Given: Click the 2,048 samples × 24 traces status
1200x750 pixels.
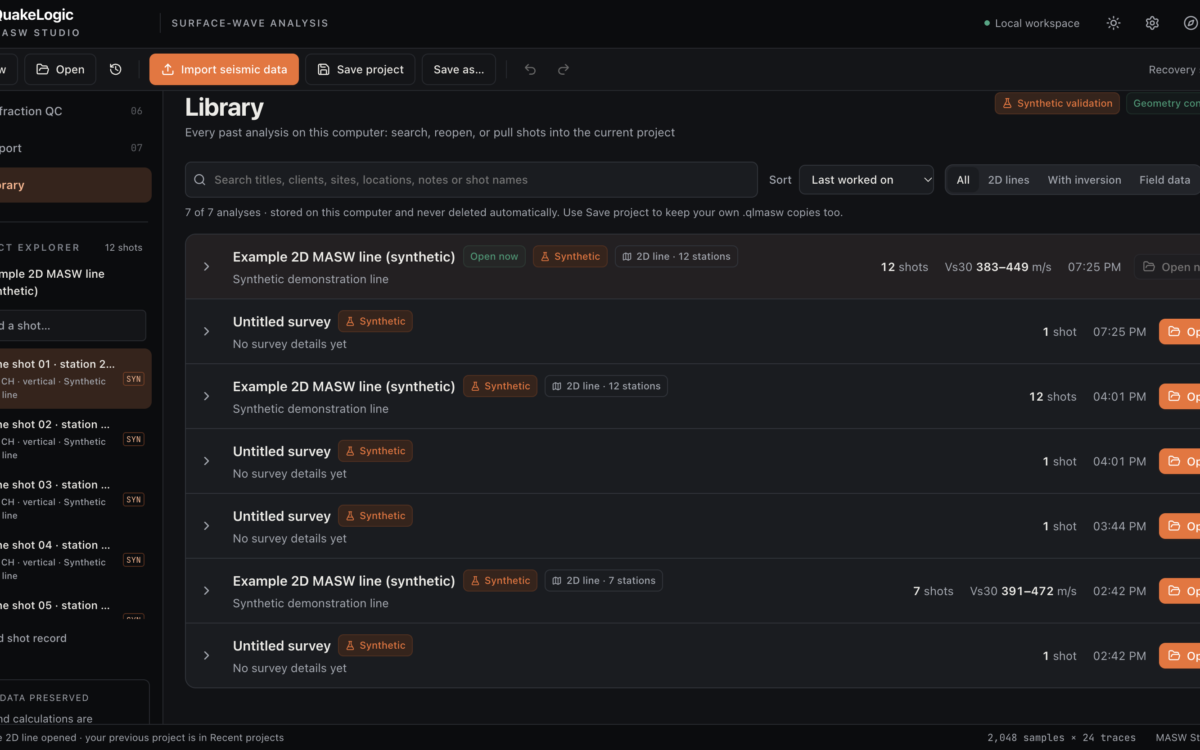Looking at the screenshot, I should tap(1061, 738).
